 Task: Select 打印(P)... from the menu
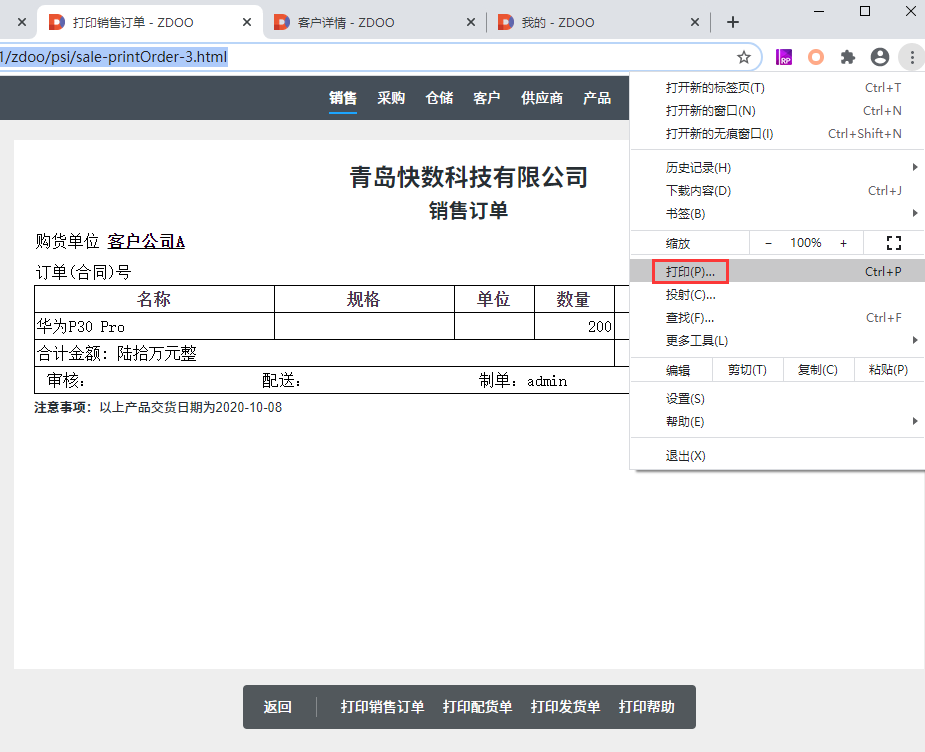[x=690, y=272]
